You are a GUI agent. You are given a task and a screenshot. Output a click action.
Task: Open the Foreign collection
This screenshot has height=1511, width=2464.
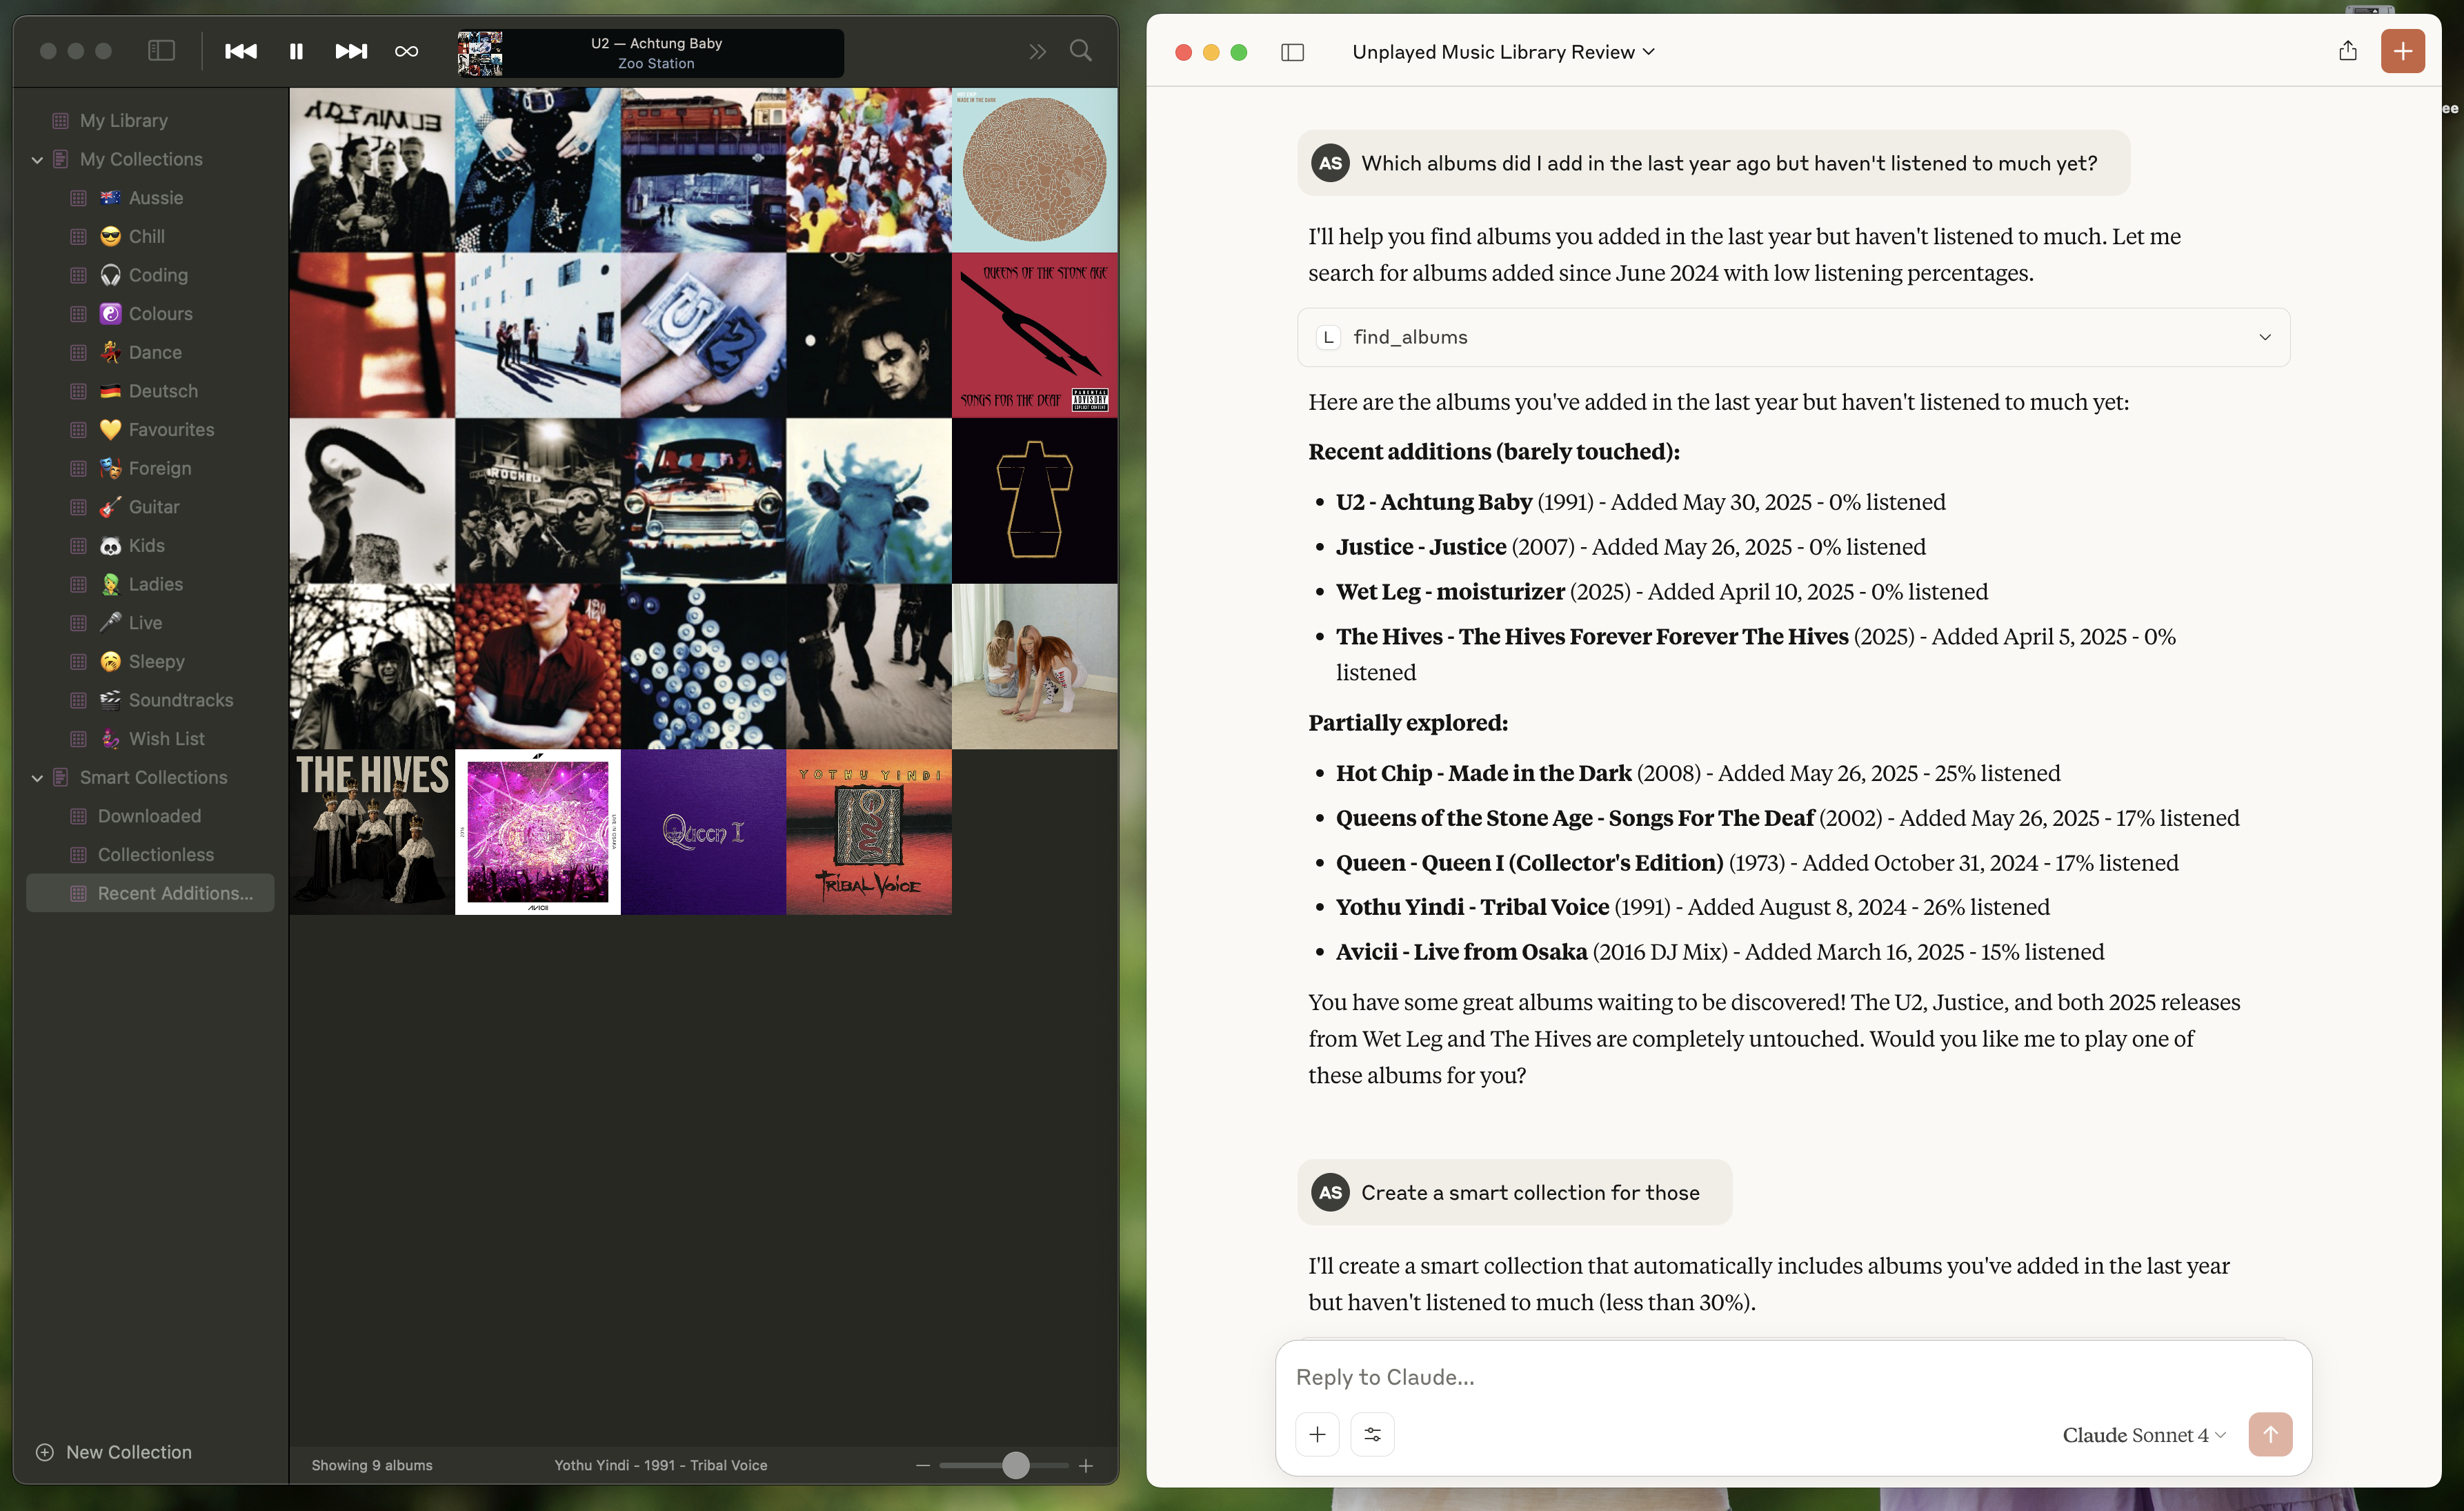point(150,468)
